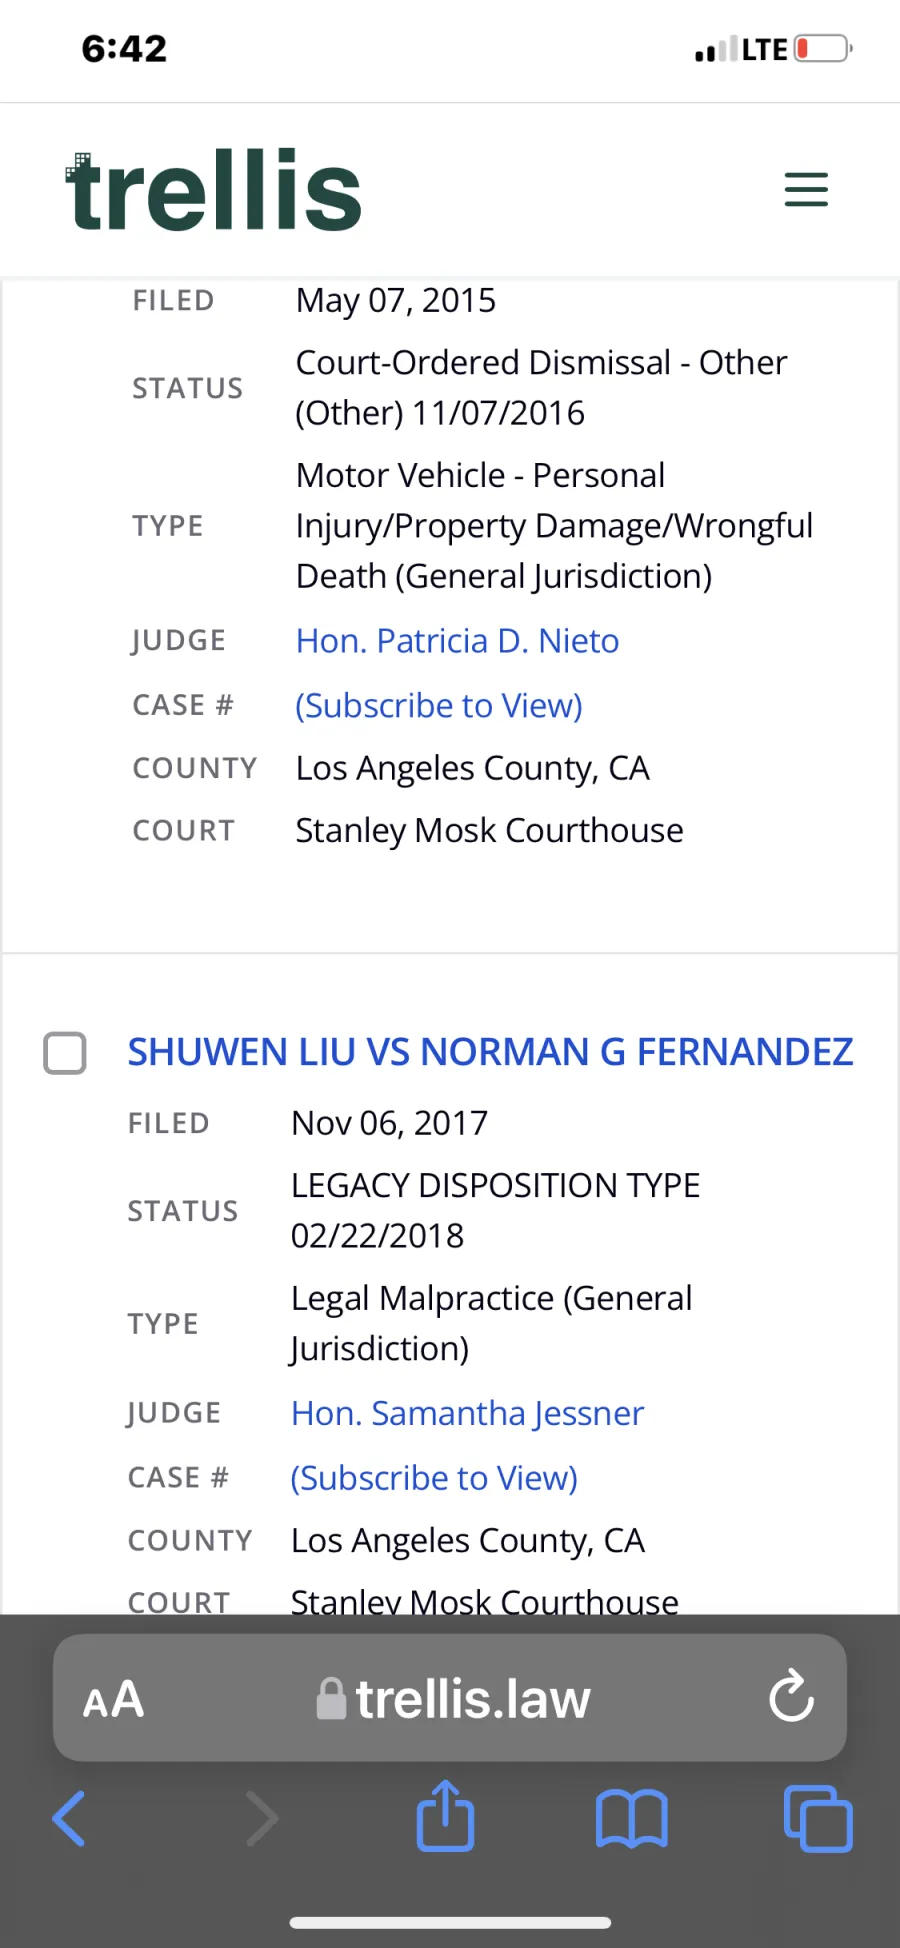
Task: Open the hamburger navigation menu
Action: (806, 190)
